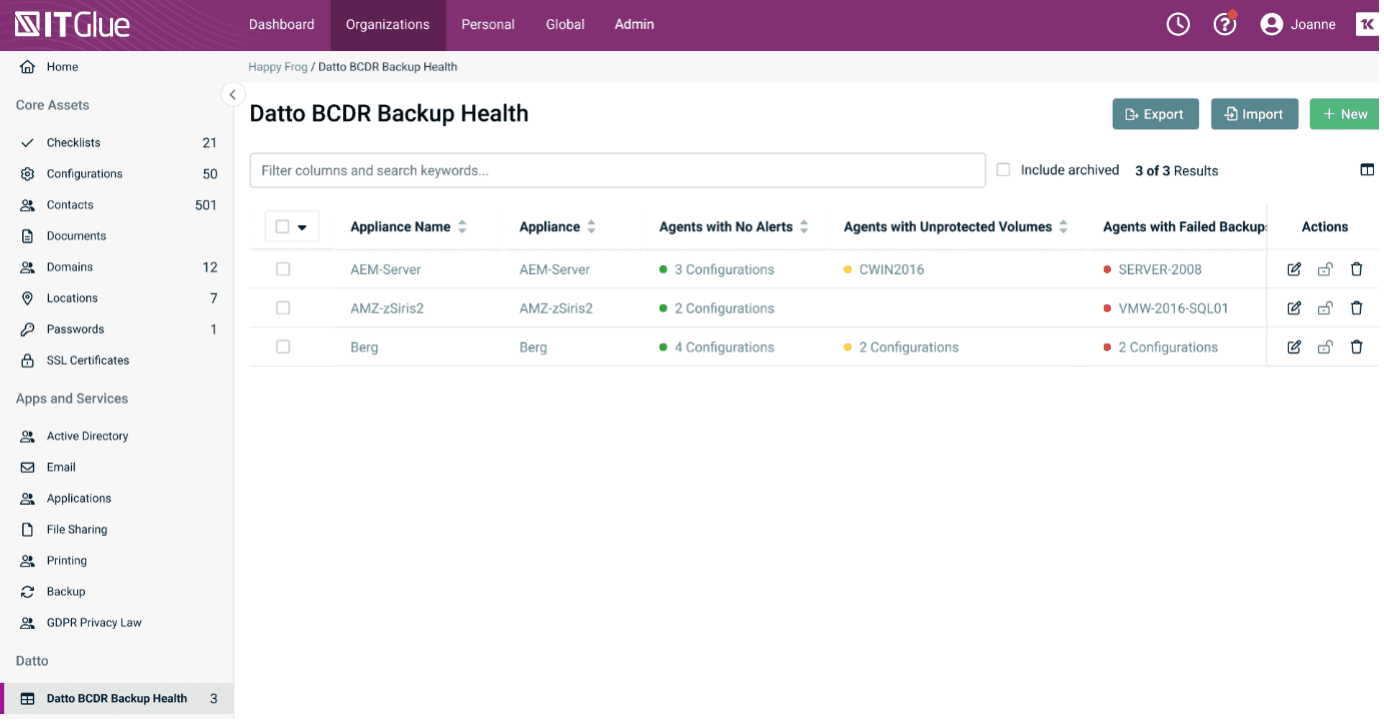Export the Datto BCDR data

(x=1155, y=113)
